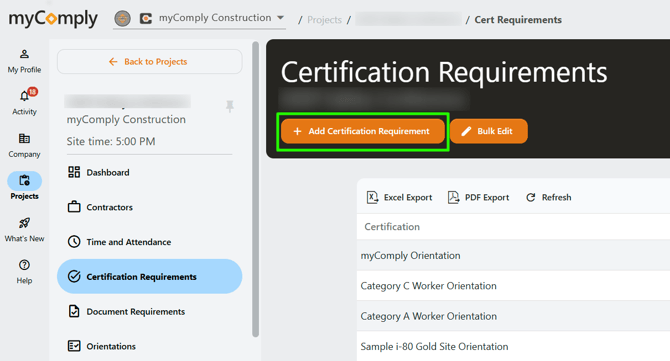
Task: Select the myComply Orientation row
Action: (x=513, y=255)
